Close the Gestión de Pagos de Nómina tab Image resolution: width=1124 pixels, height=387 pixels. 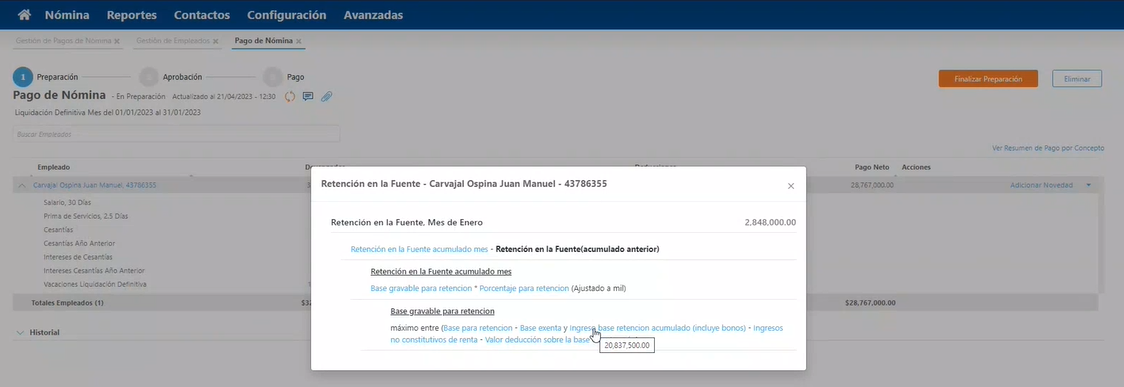117,42
